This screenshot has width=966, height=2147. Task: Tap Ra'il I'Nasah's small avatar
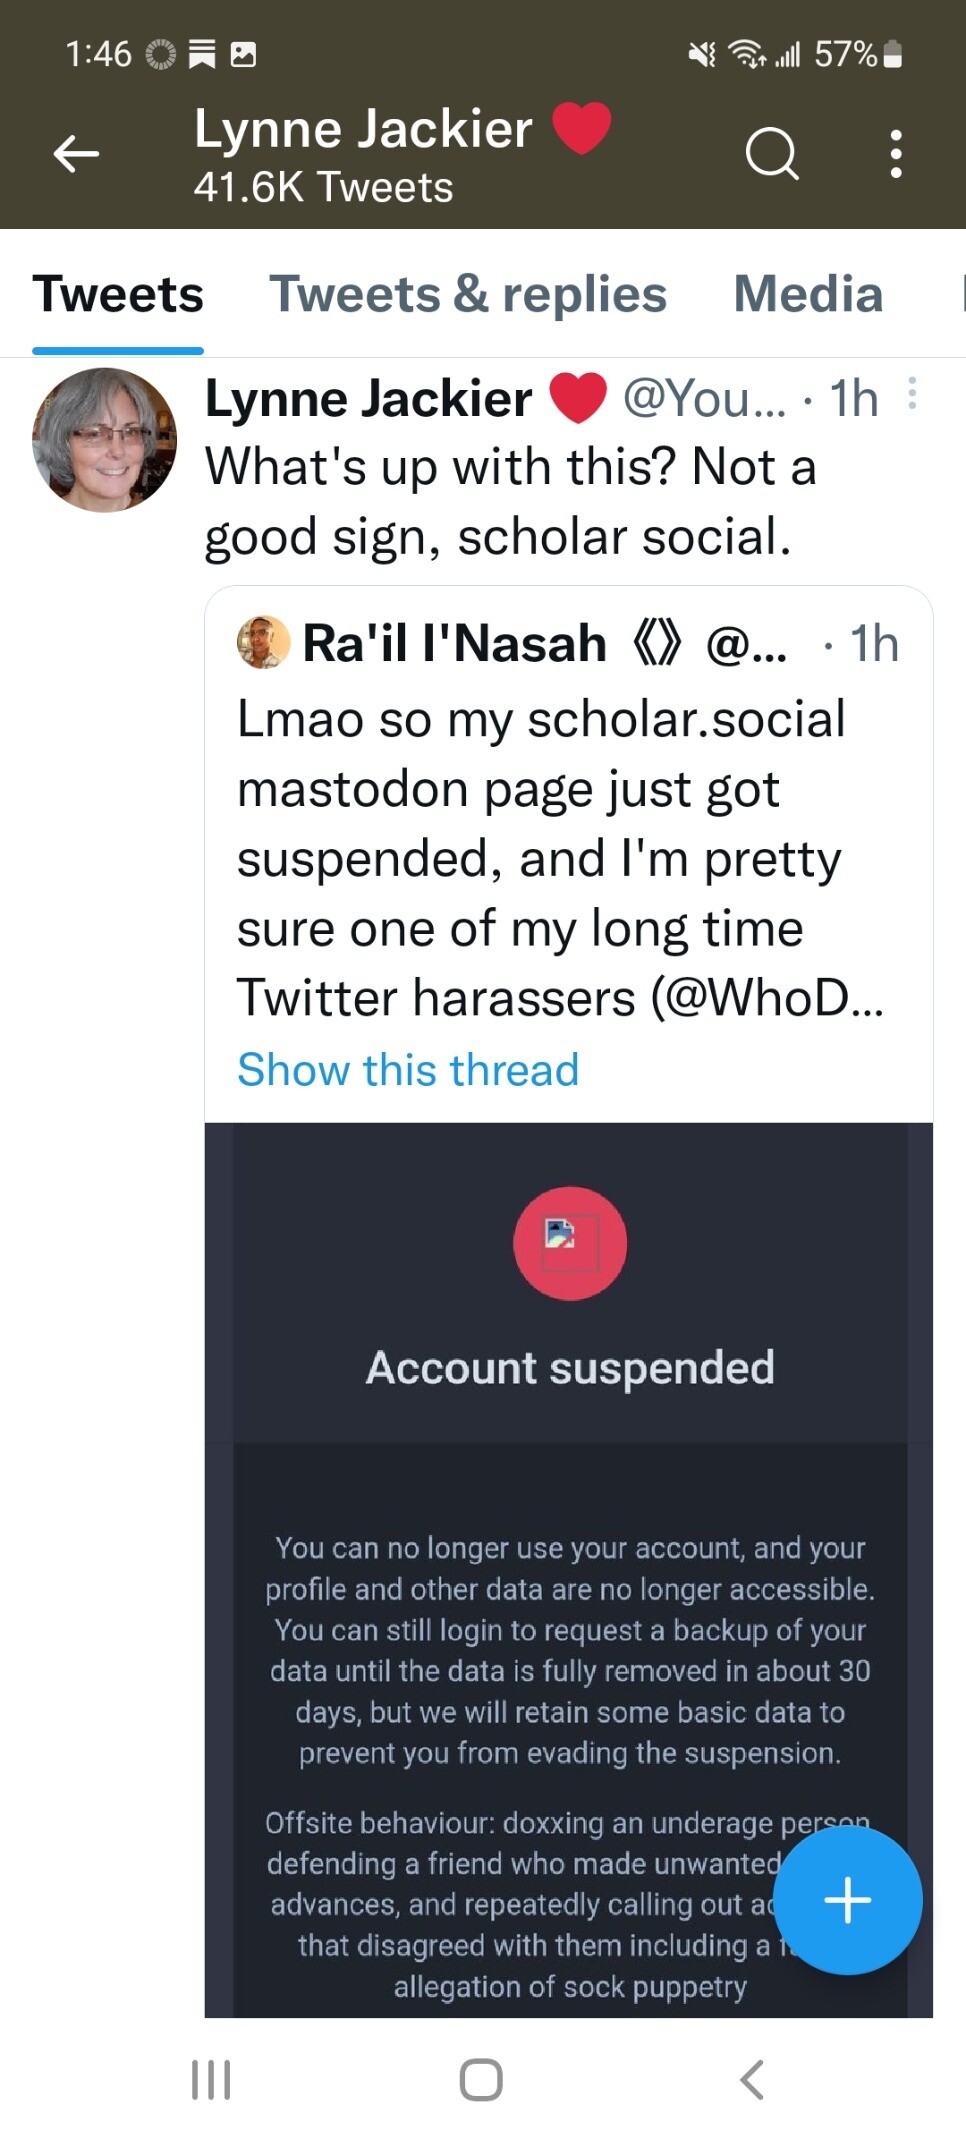pos(263,642)
